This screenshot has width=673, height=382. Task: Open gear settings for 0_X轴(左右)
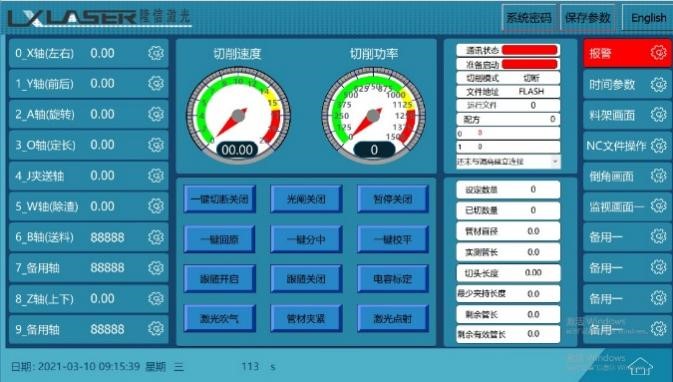[156, 53]
